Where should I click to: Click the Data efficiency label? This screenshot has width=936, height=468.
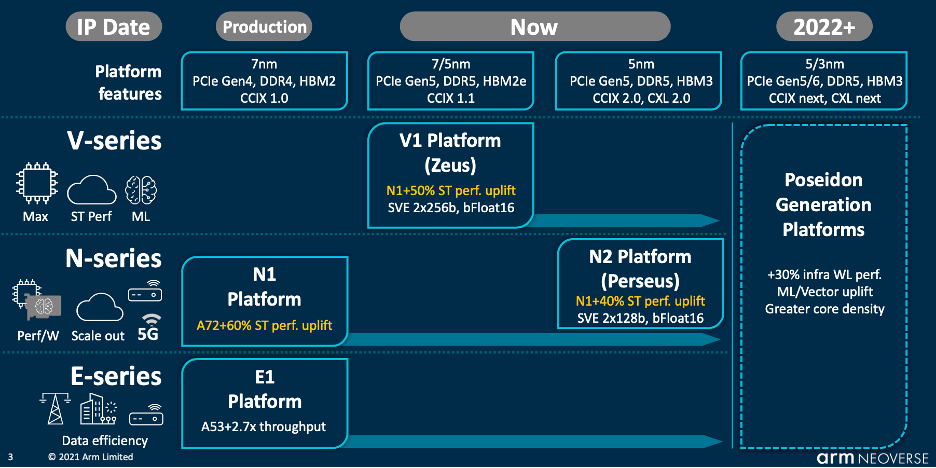click(x=104, y=441)
